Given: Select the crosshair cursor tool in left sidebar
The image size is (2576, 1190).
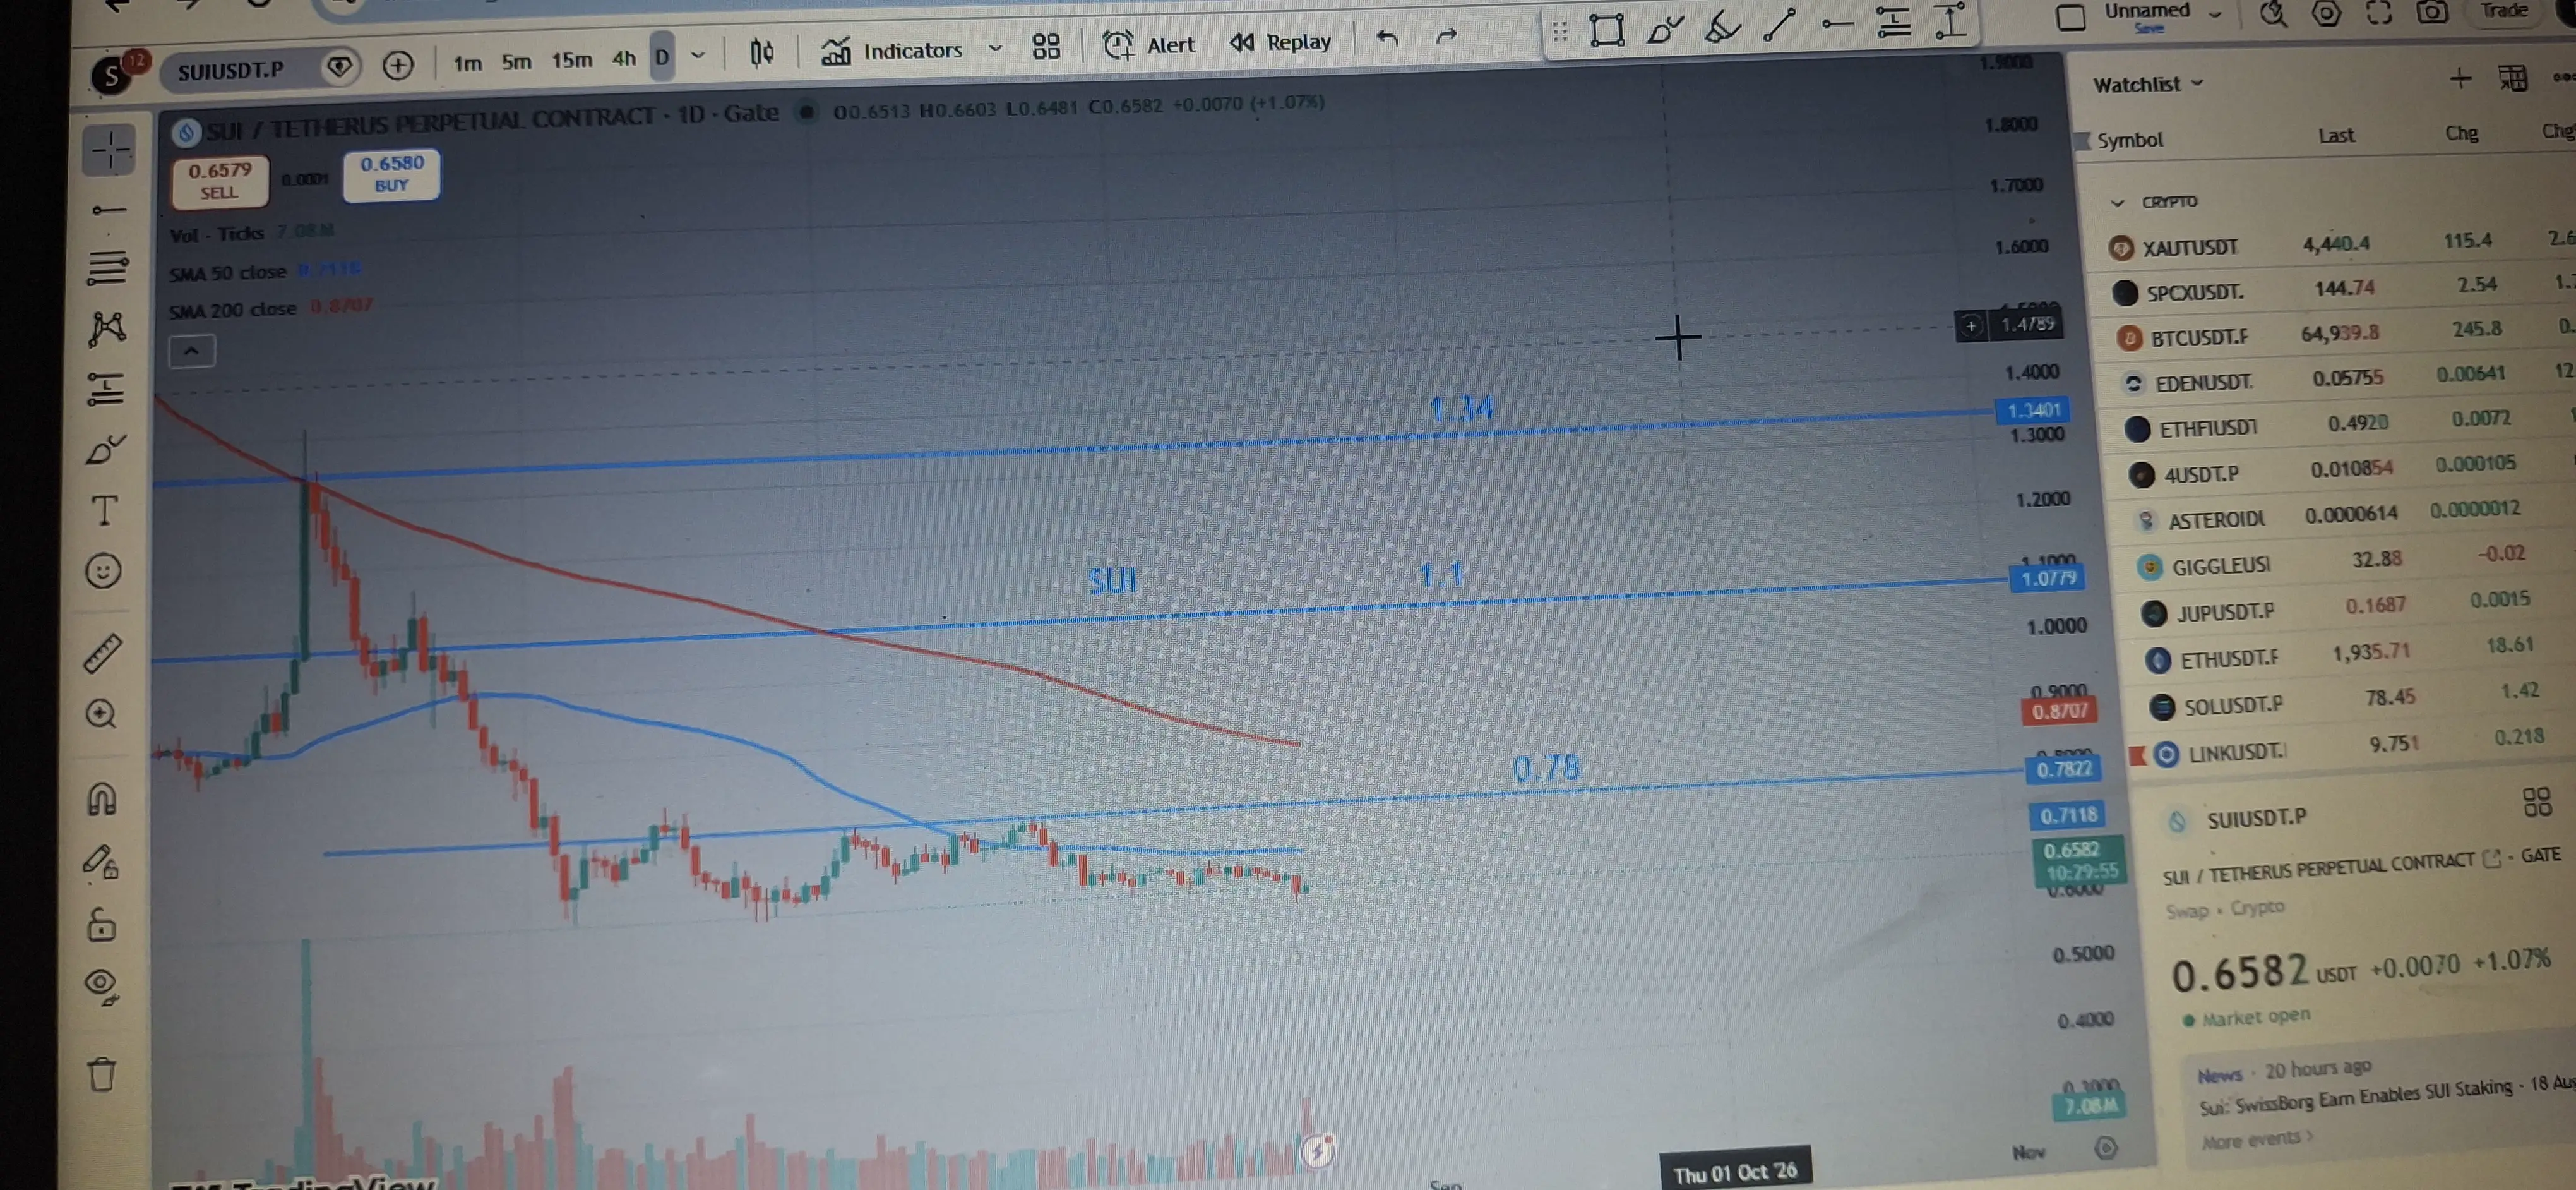Looking at the screenshot, I should click(110, 150).
